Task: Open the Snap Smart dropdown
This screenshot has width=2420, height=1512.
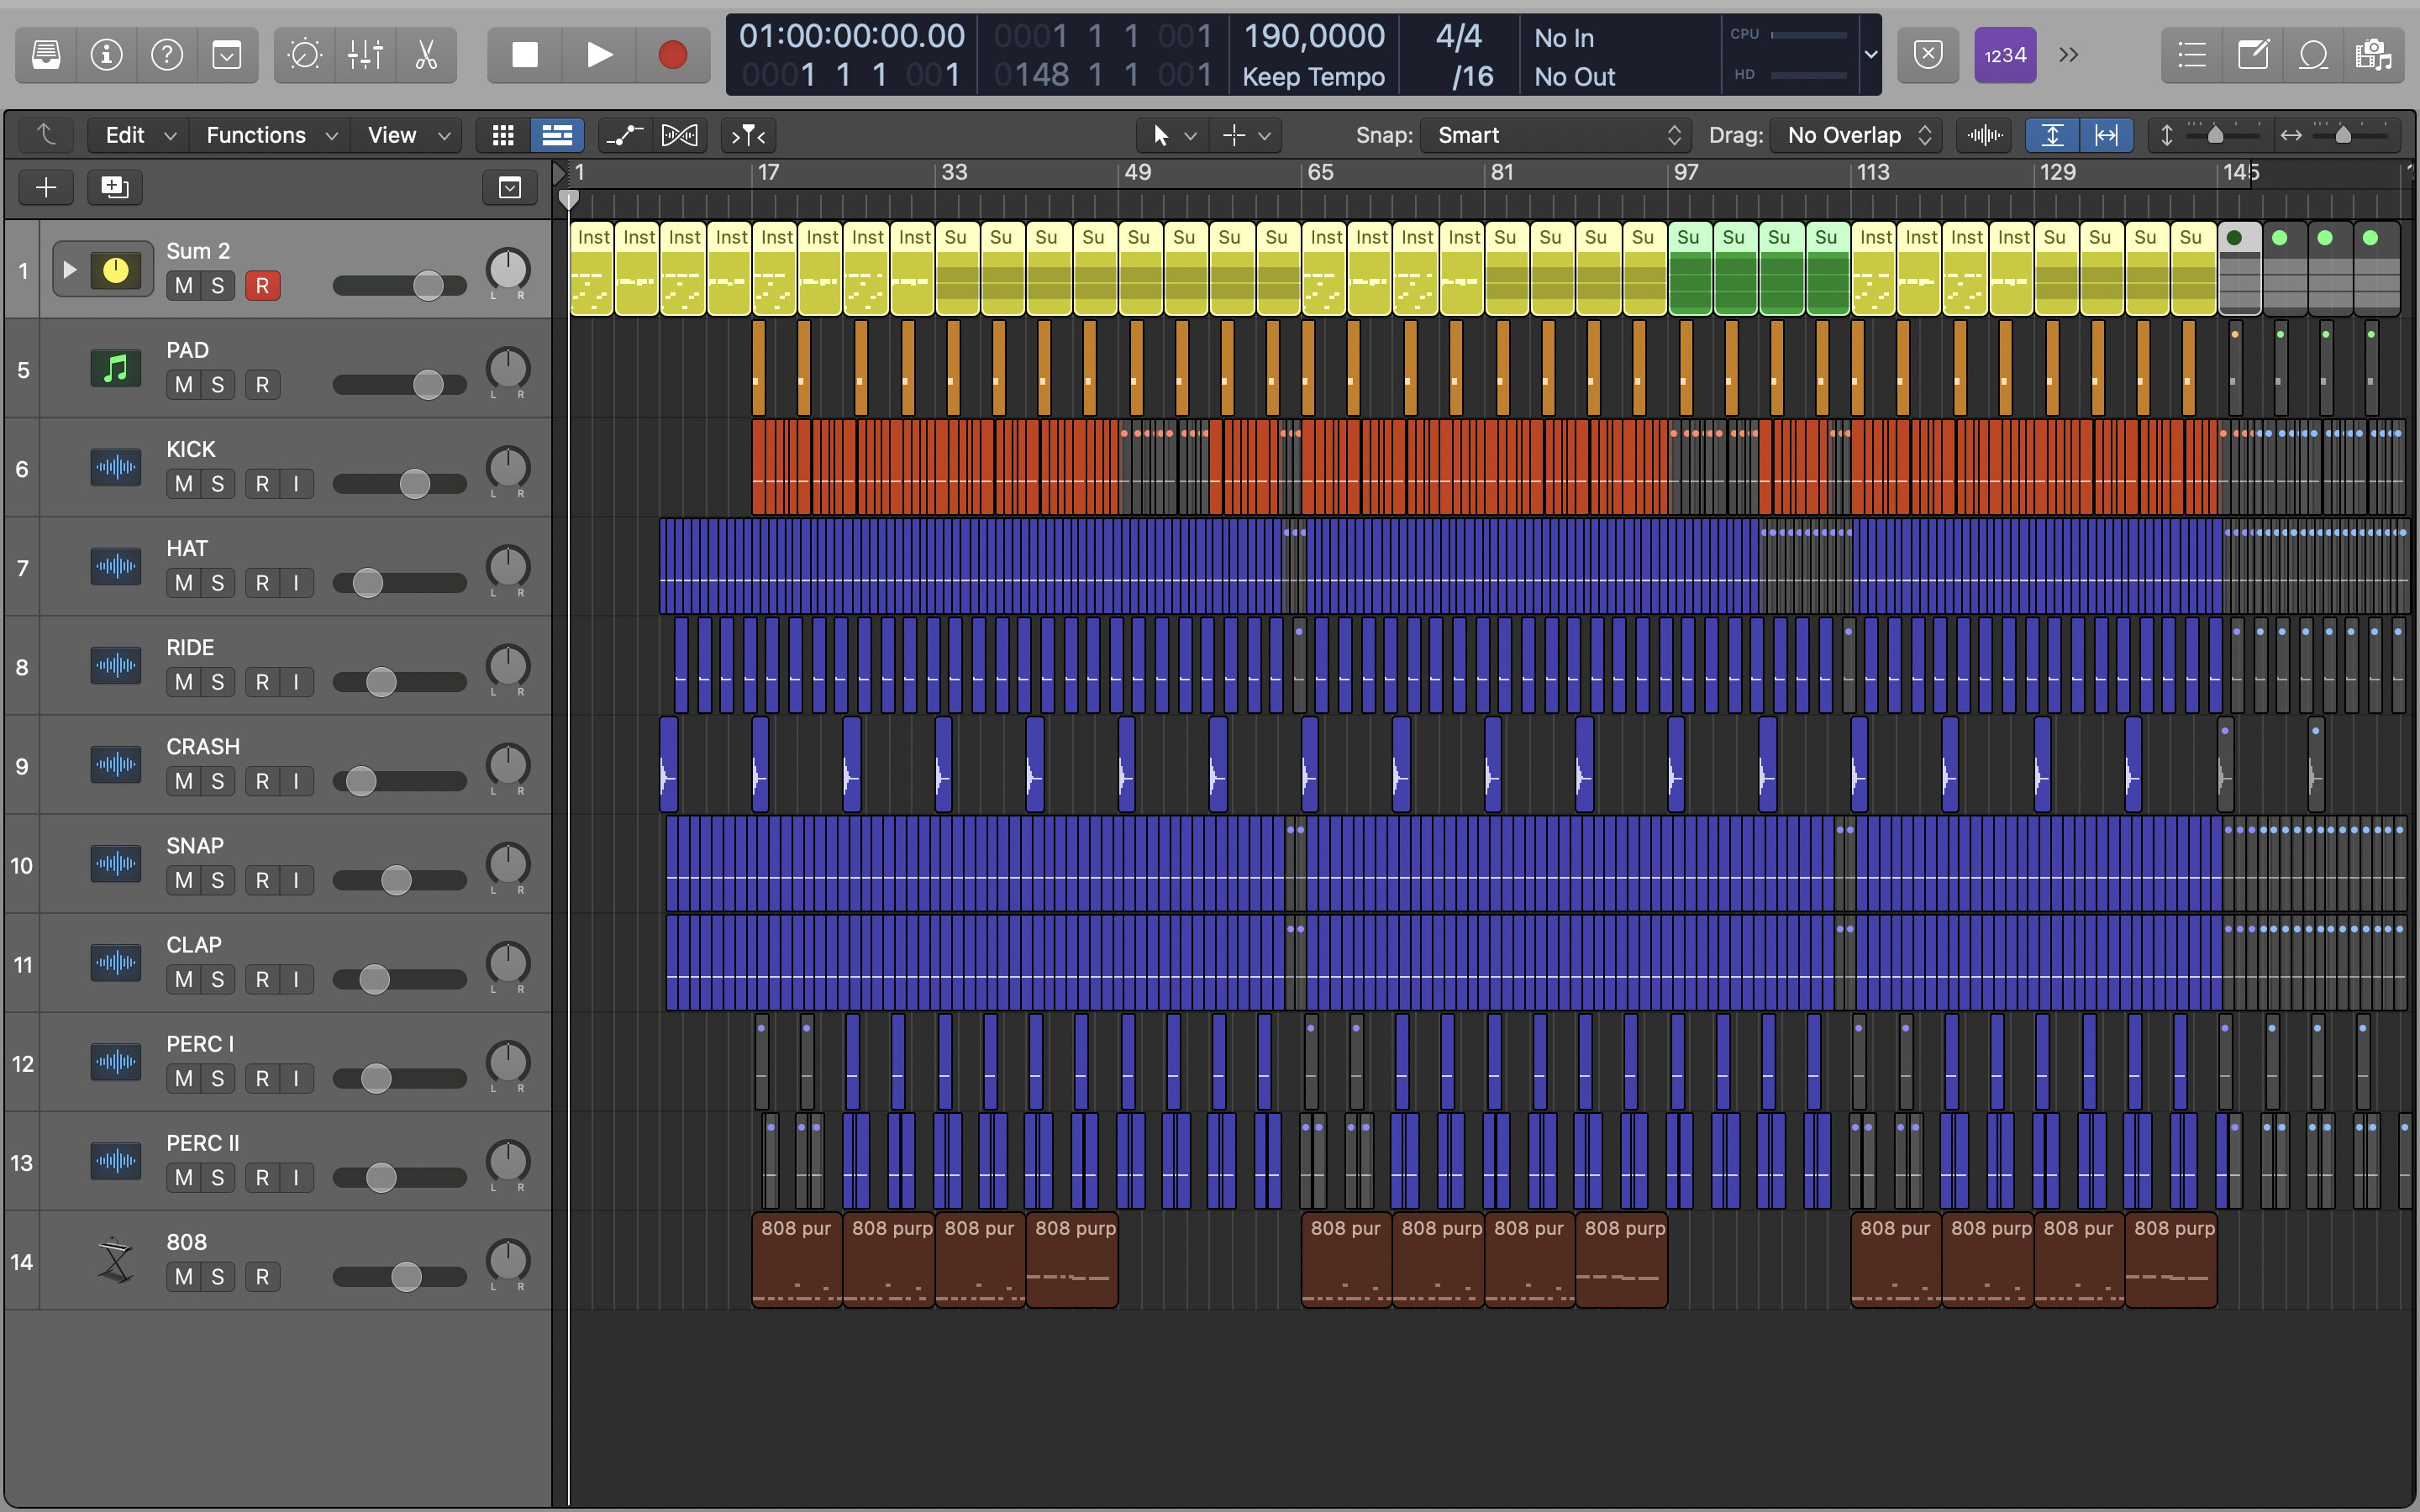Action: 1556,135
